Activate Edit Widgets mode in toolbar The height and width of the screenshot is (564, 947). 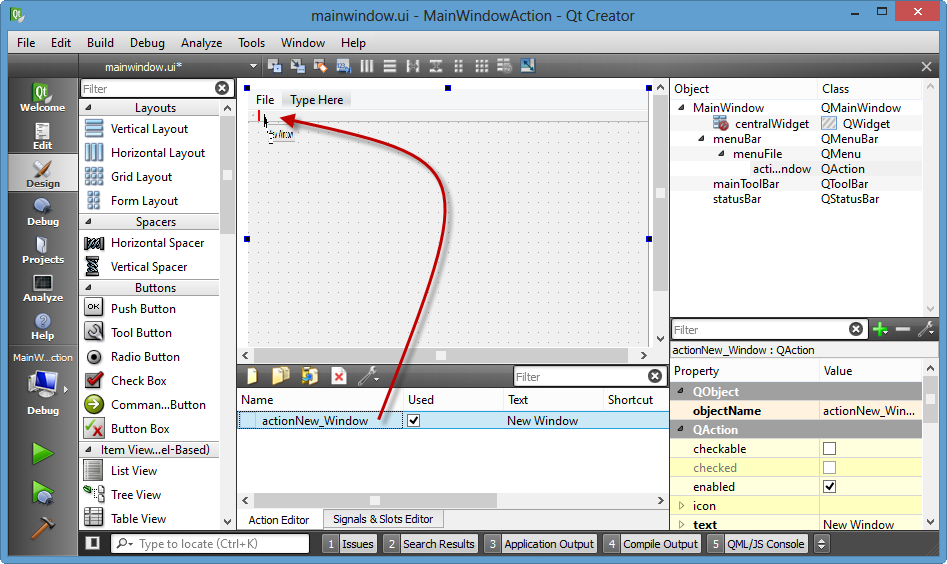[x=275, y=66]
